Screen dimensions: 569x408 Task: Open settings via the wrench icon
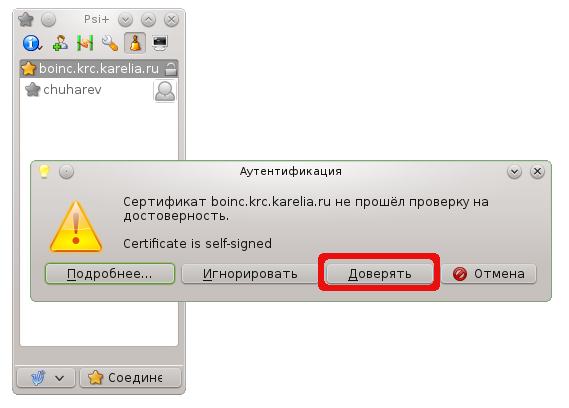coord(110,43)
